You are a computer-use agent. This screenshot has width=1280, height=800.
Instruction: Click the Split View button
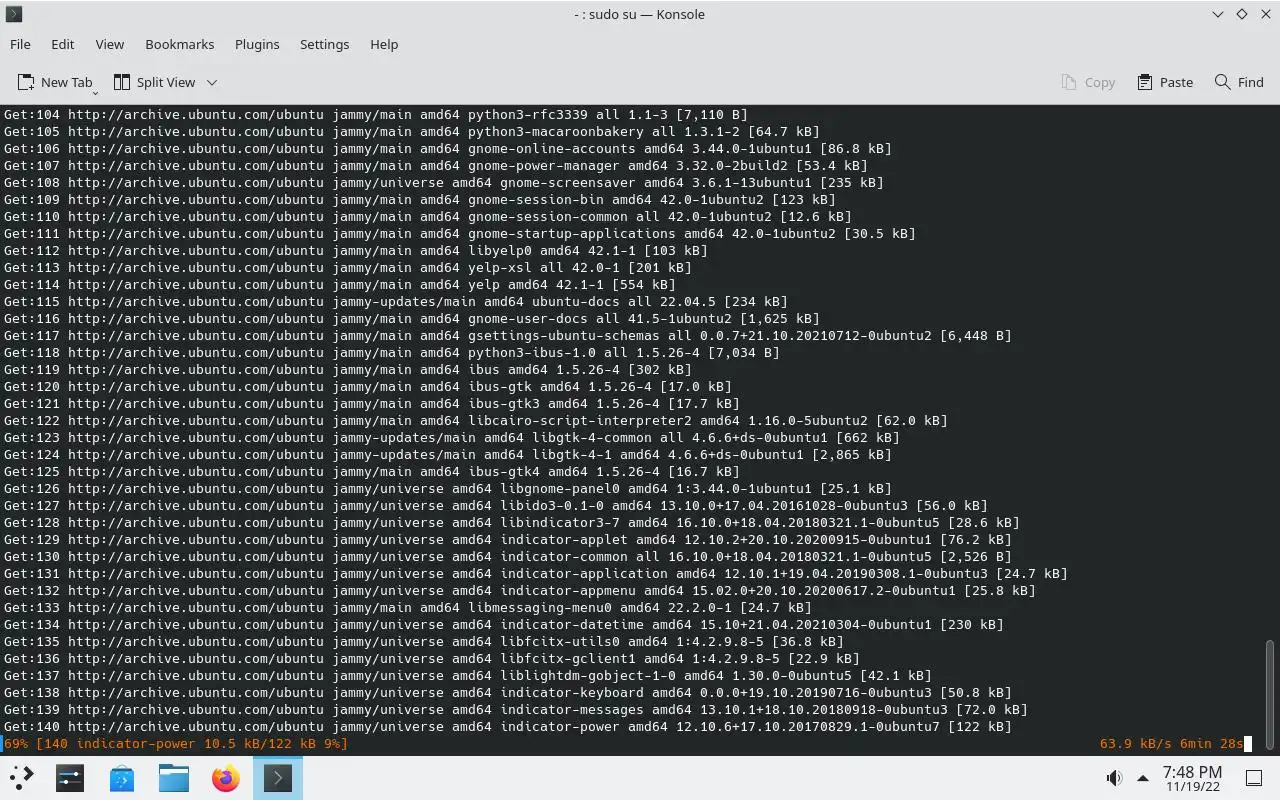[155, 82]
